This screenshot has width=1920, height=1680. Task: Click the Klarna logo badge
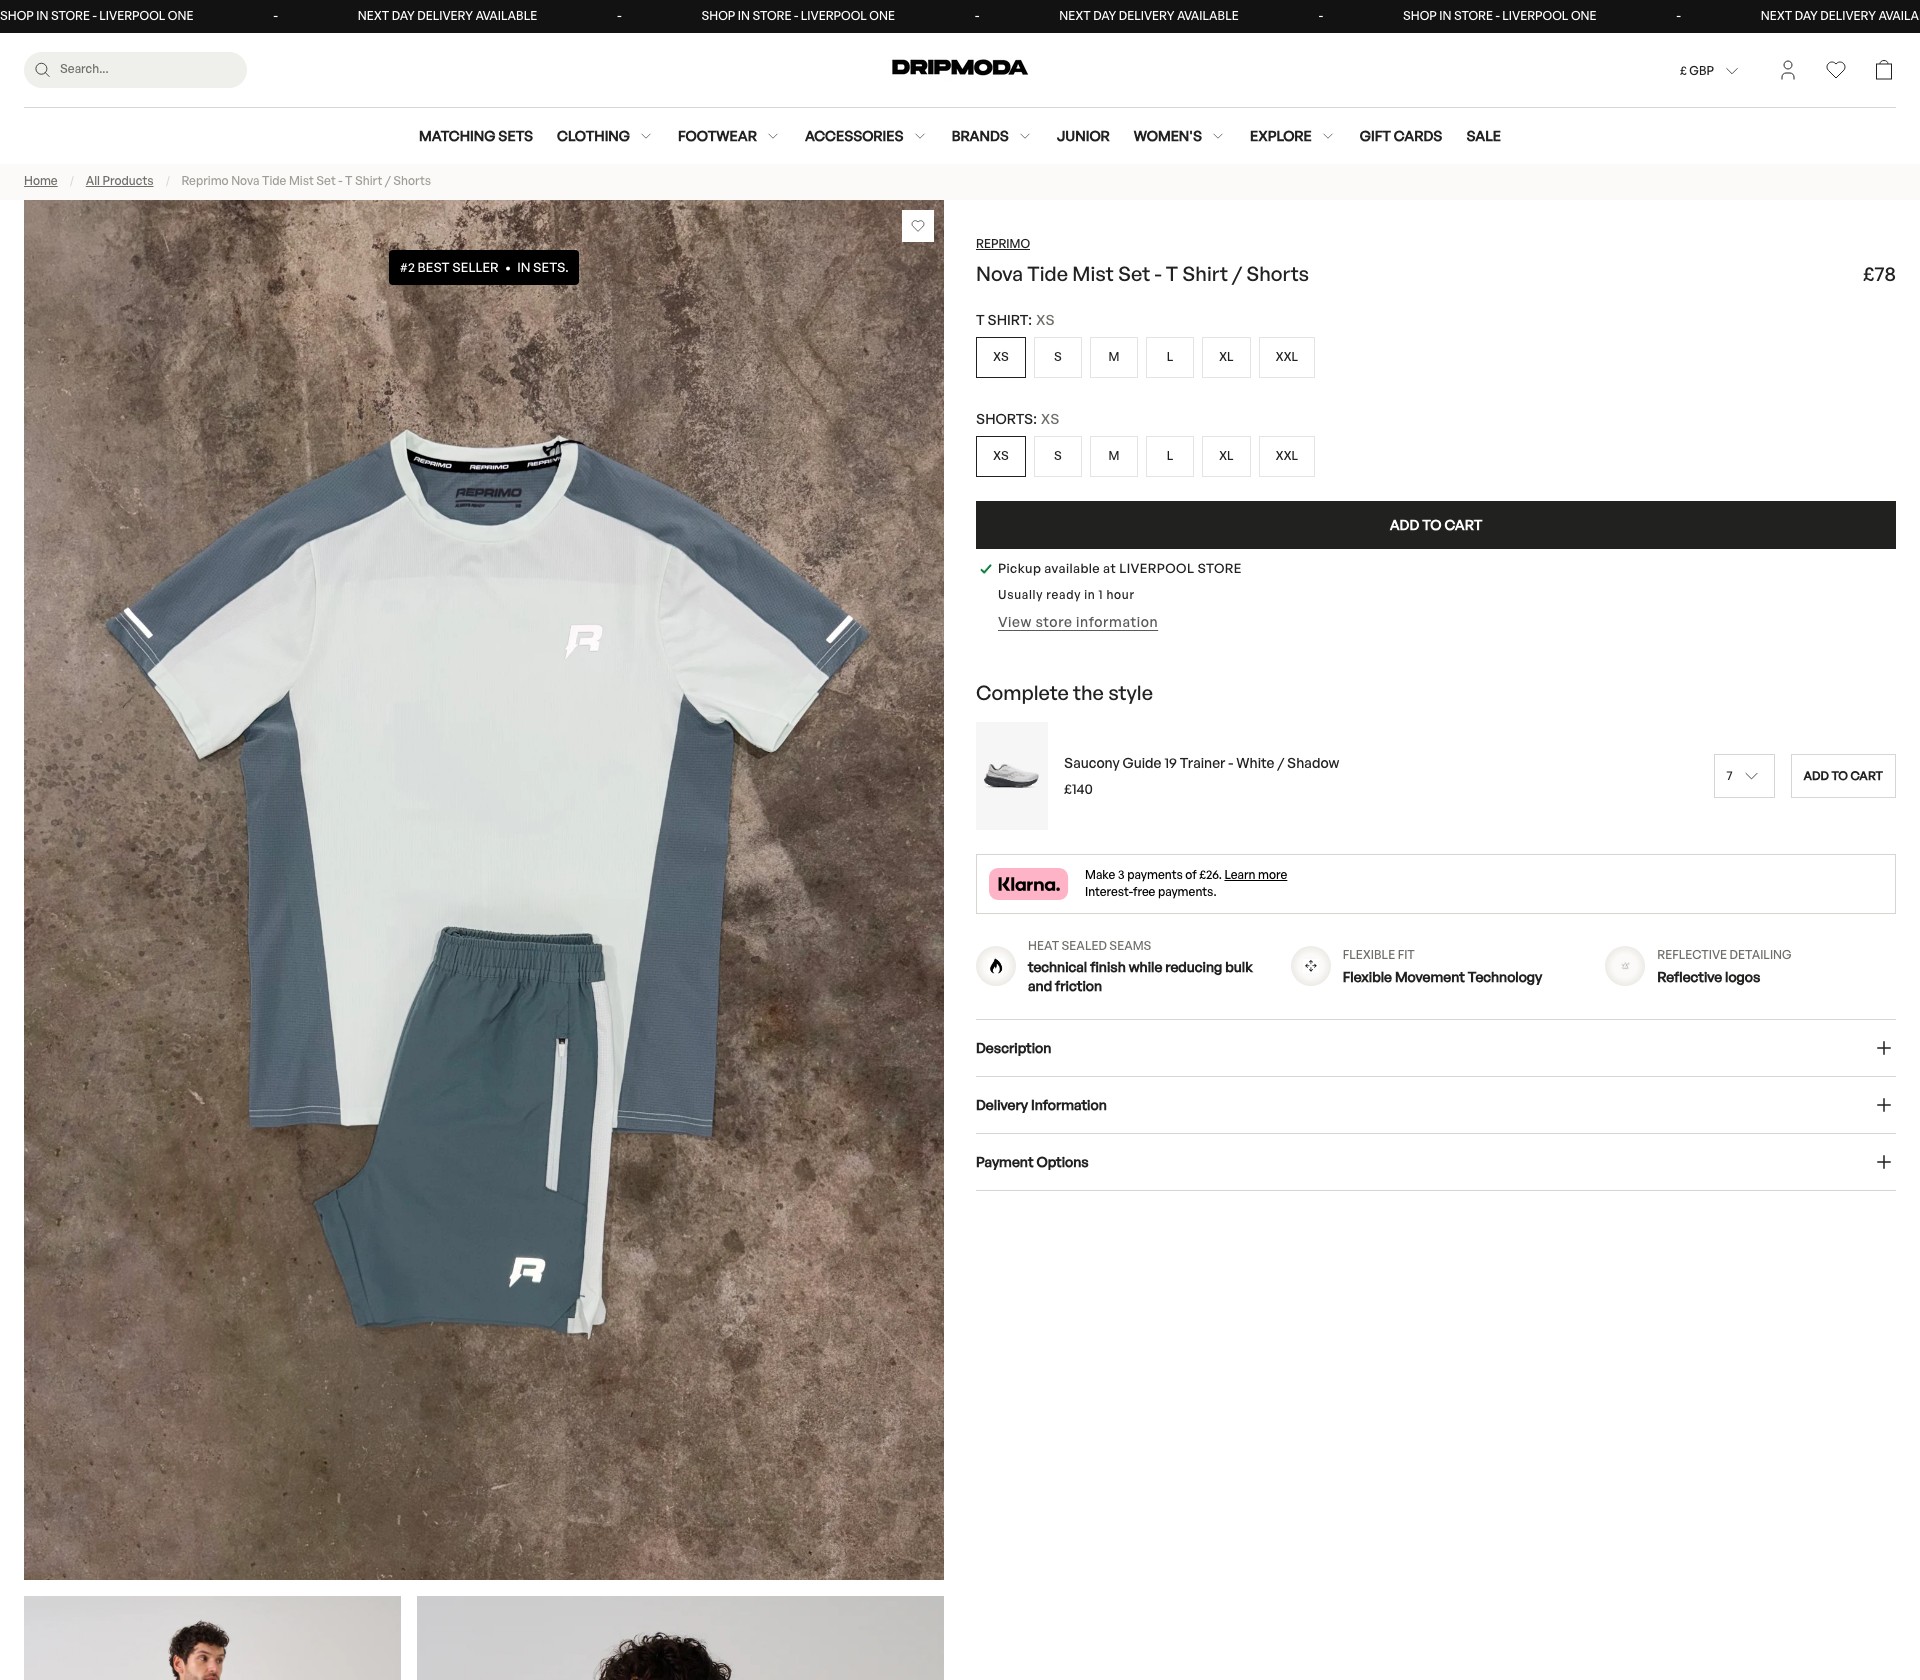tap(1028, 884)
